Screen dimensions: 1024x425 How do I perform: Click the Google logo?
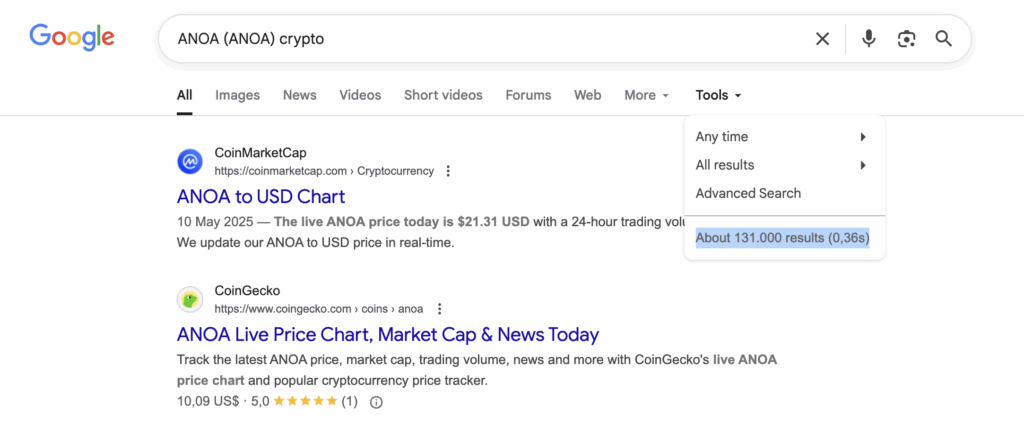click(71, 38)
